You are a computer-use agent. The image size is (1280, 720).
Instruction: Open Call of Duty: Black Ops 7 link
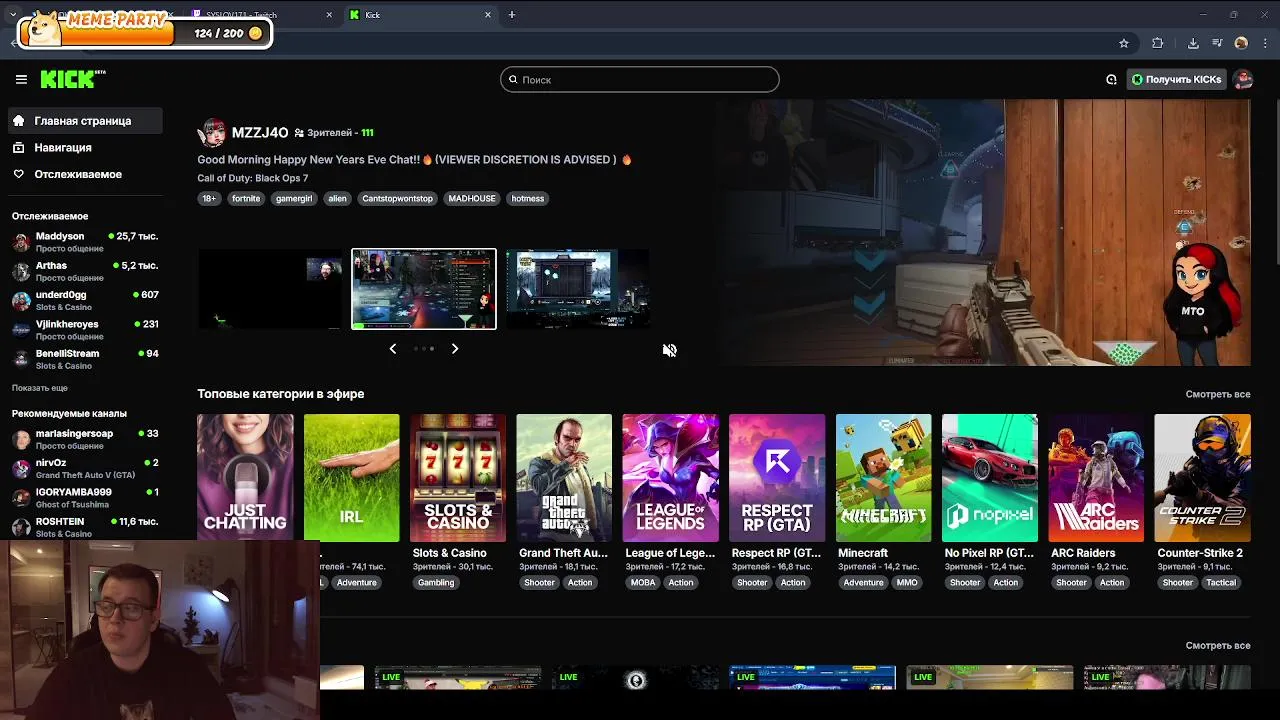click(253, 178)
